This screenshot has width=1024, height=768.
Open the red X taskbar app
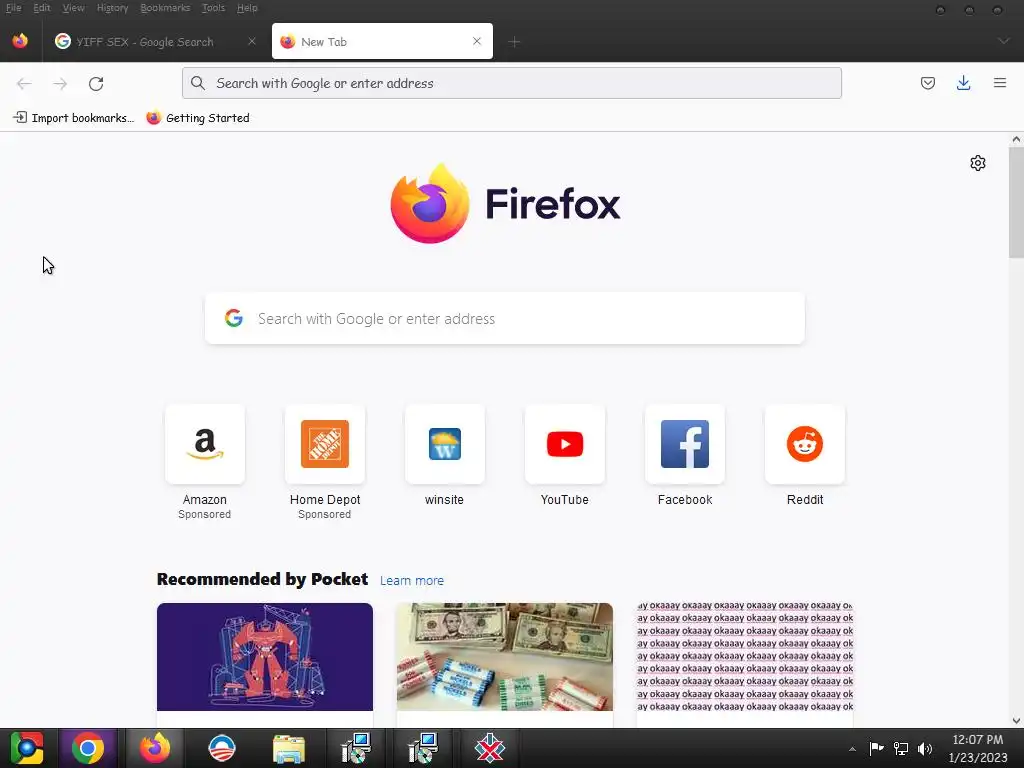coord(489,748)
